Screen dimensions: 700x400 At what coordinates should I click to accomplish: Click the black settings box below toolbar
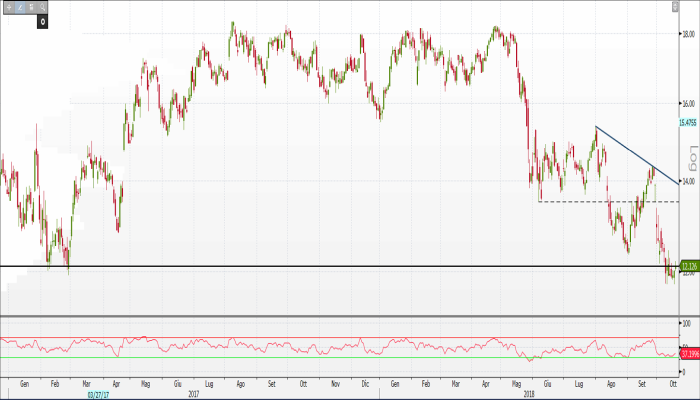(42, 19)
